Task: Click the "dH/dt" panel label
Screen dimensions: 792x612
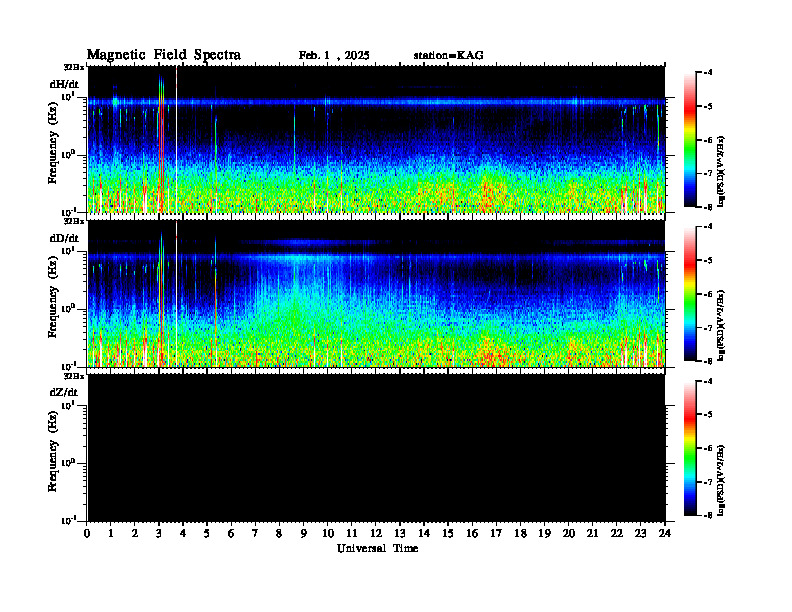Action: pyautogui.click(x=64, y=84)
